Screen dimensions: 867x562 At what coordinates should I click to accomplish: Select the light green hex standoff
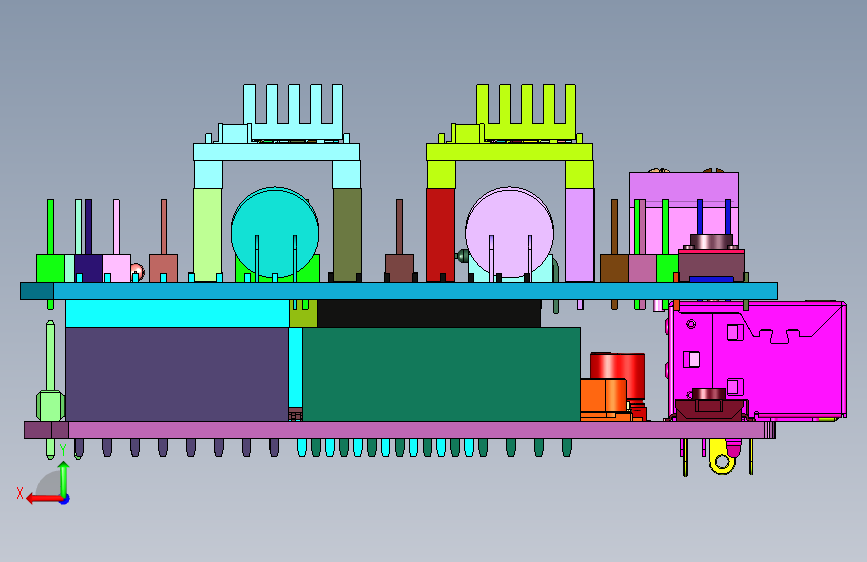[x=50, y=405]
